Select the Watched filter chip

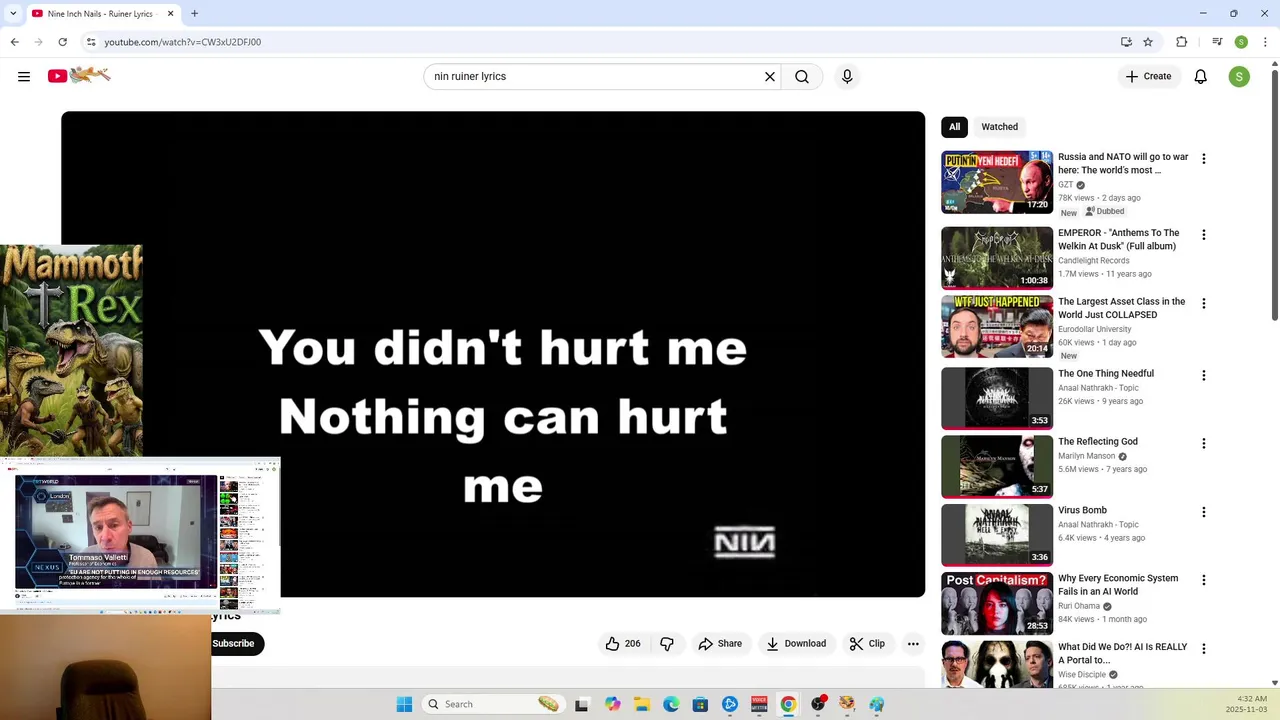[x=999, y=127]
